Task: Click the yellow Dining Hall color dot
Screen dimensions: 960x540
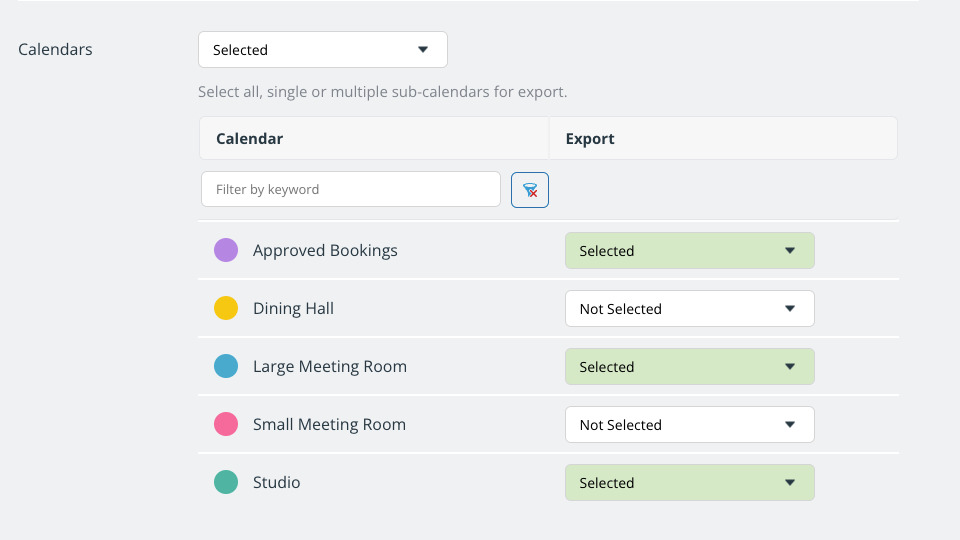Action: point(226,308)
